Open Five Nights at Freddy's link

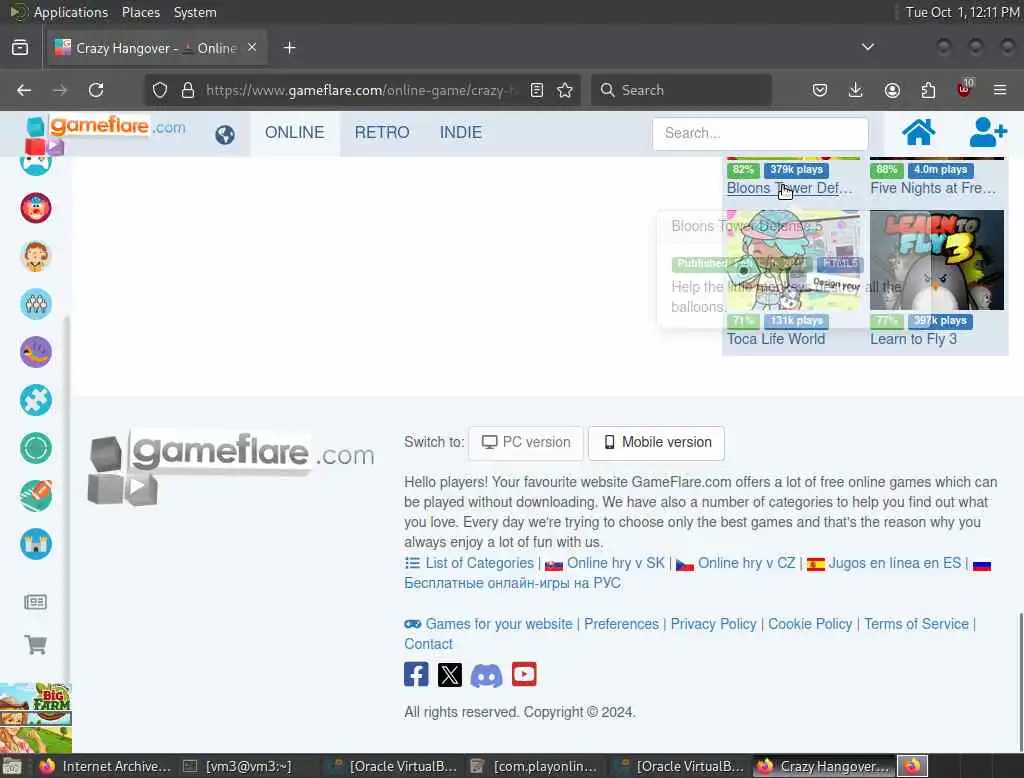(933, 188)
